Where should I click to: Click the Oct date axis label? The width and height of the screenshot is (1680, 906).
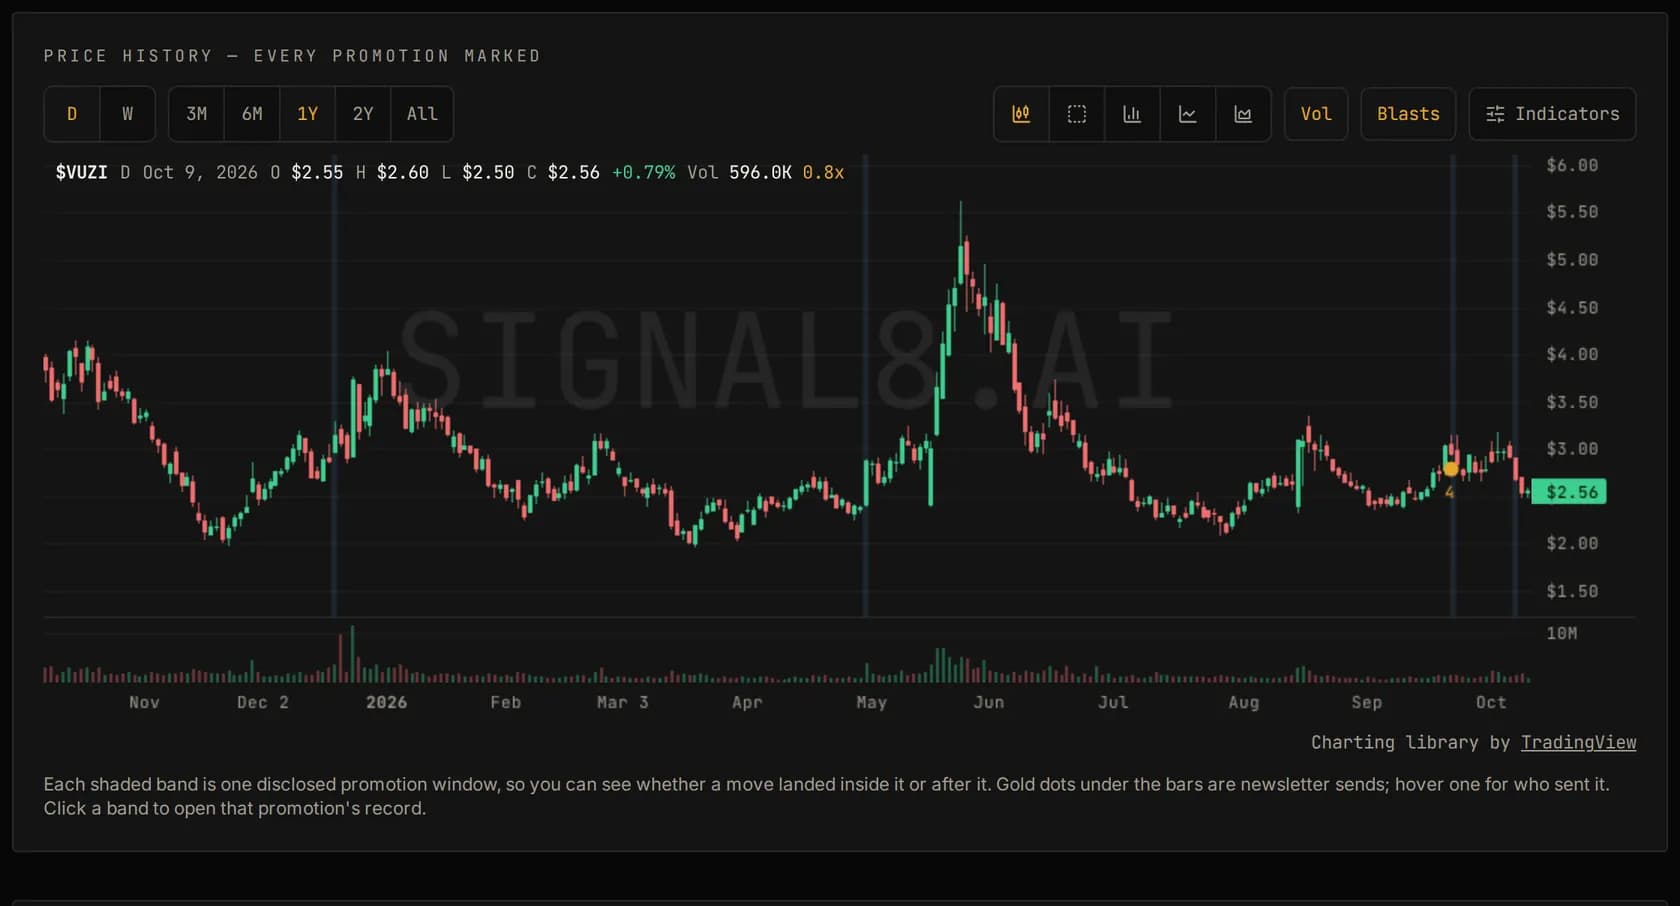1491,702
